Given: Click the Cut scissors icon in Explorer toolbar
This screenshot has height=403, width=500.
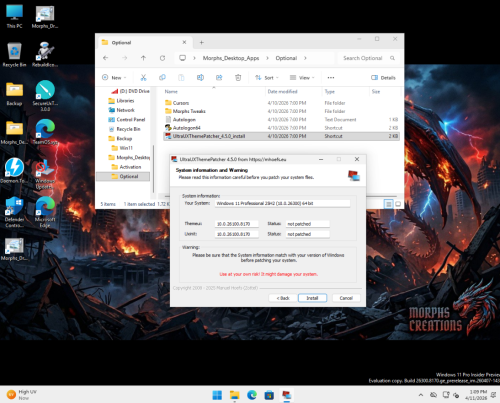Looking at the screenshot, I should pos(143,78).
